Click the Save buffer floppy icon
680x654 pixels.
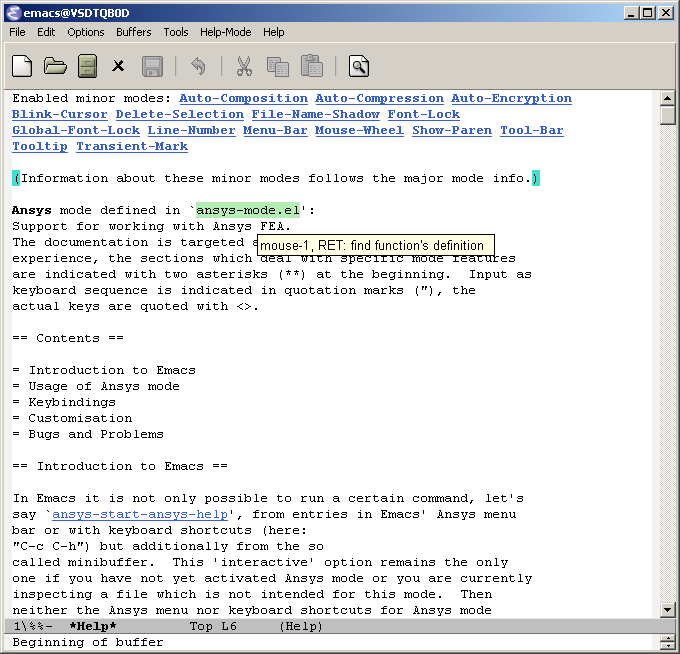[152, 66]
